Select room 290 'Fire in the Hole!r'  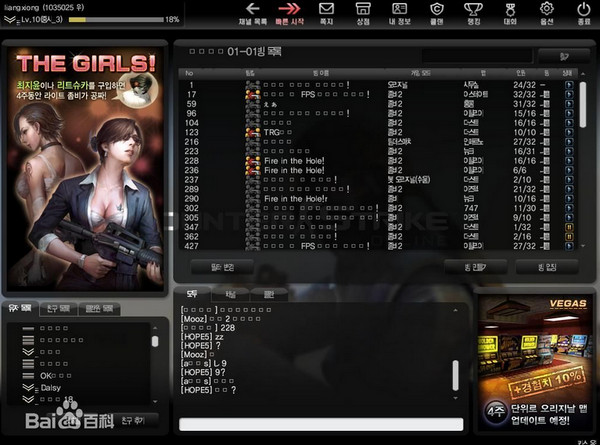point(377,199)
